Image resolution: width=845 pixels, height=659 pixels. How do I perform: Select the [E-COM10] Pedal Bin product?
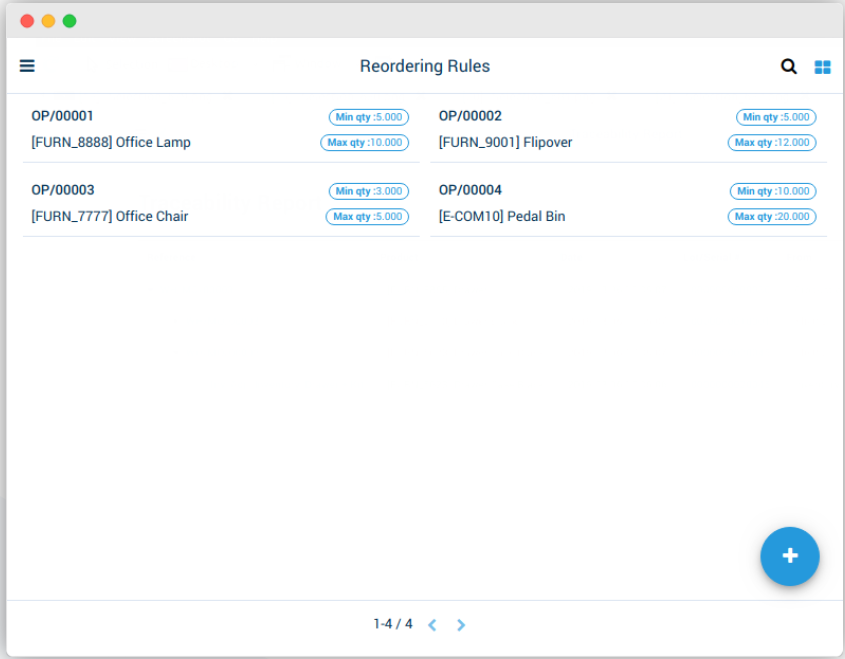(x=502, y=216)
